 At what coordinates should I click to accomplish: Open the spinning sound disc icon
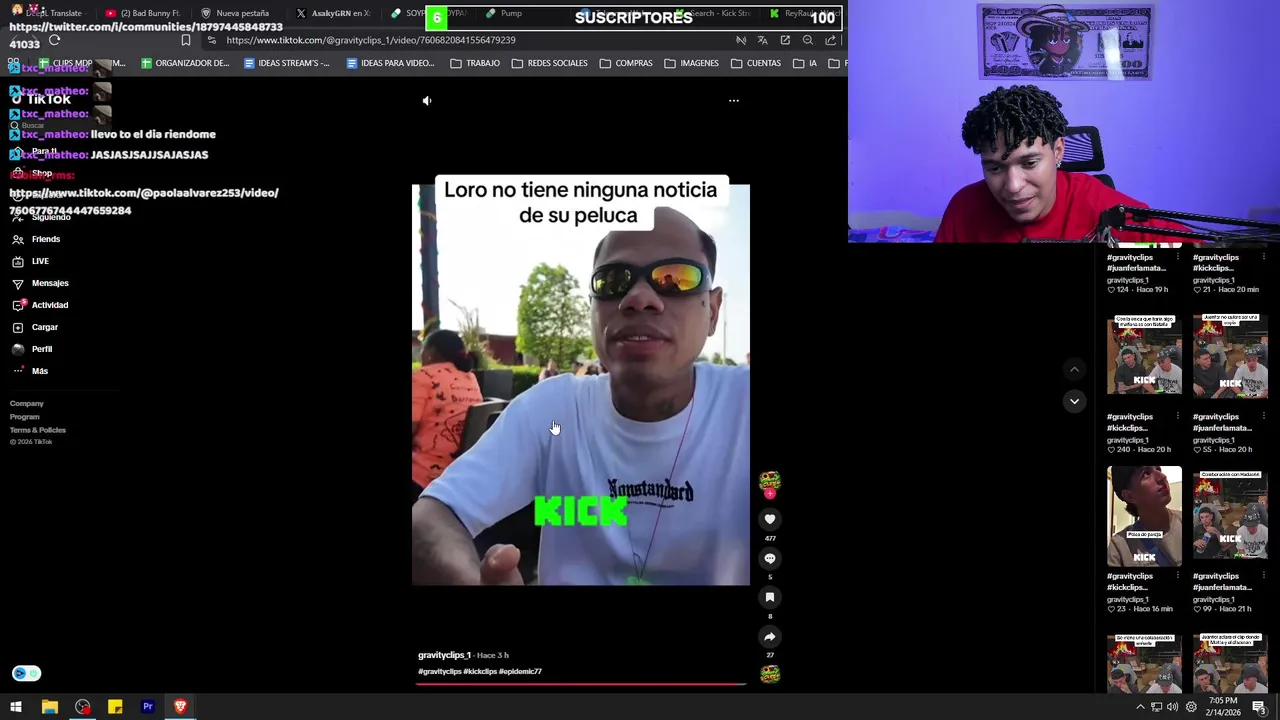point(770,675)
